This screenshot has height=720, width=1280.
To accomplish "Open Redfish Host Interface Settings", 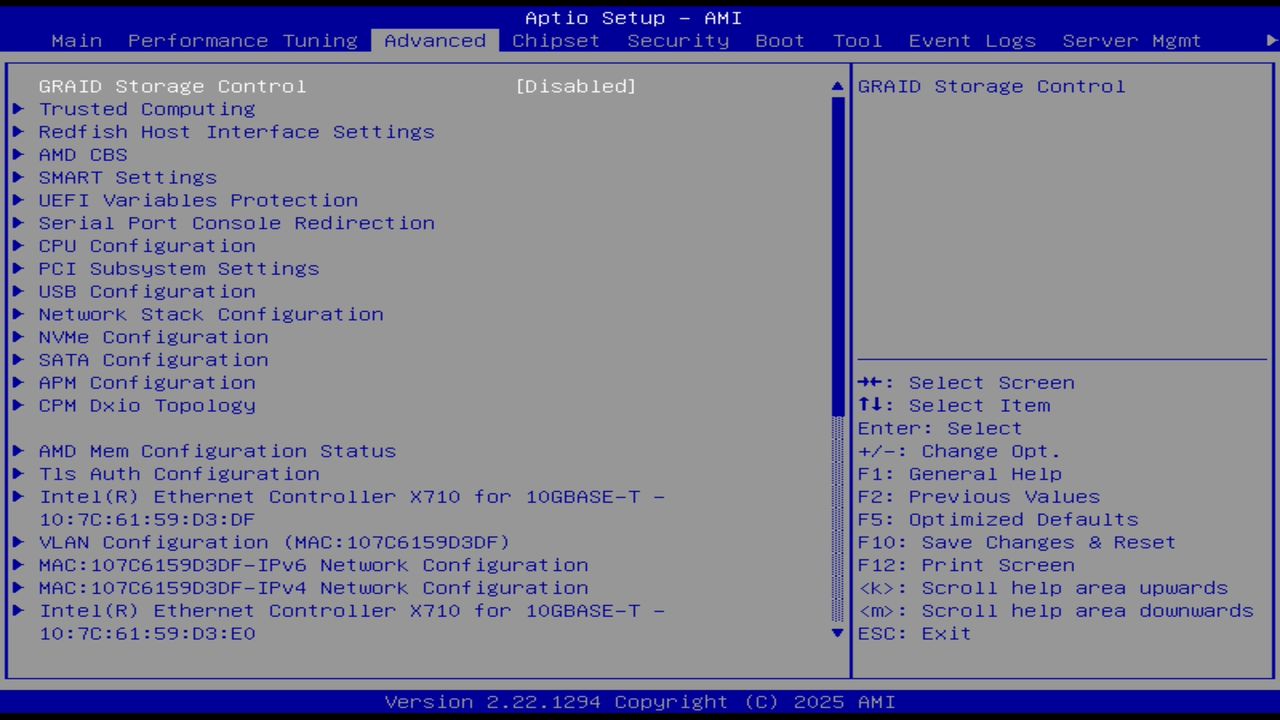I will (x=236, y=131).
